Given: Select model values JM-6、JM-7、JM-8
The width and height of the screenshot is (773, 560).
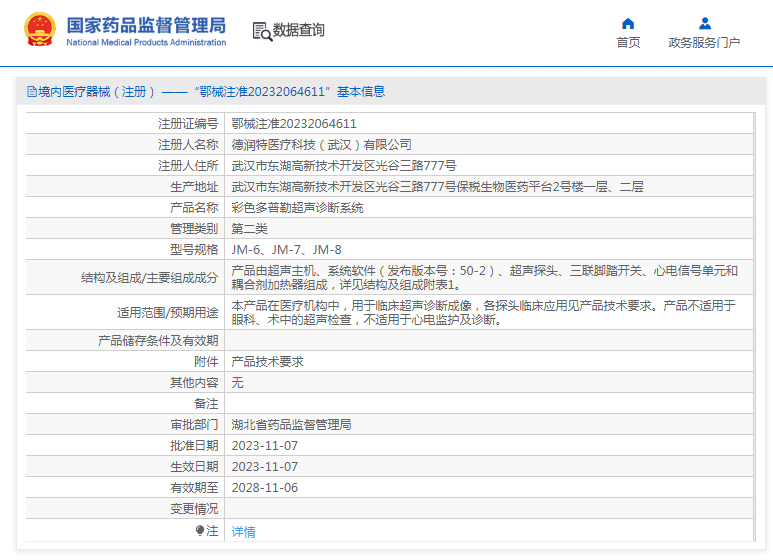Looking at the screenshot, I should [x=286, y=250].
